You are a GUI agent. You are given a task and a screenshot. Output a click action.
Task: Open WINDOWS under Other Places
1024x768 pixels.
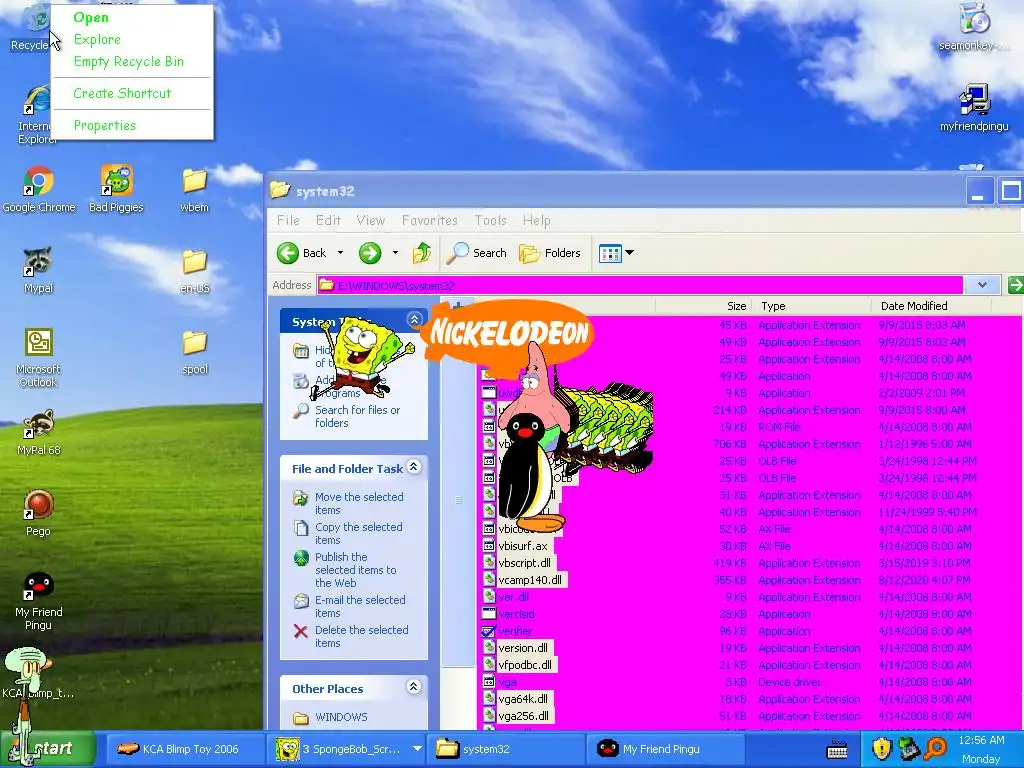[x=341, y=717]
